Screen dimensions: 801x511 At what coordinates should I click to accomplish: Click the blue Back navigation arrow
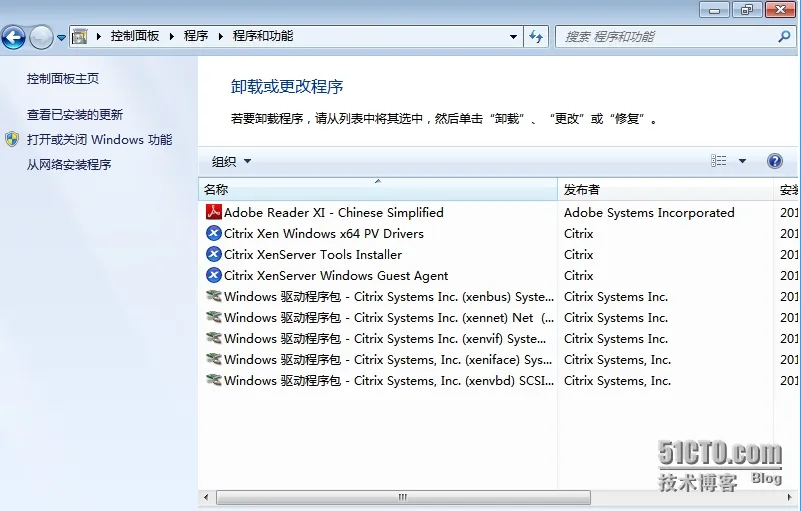[13, 37]
